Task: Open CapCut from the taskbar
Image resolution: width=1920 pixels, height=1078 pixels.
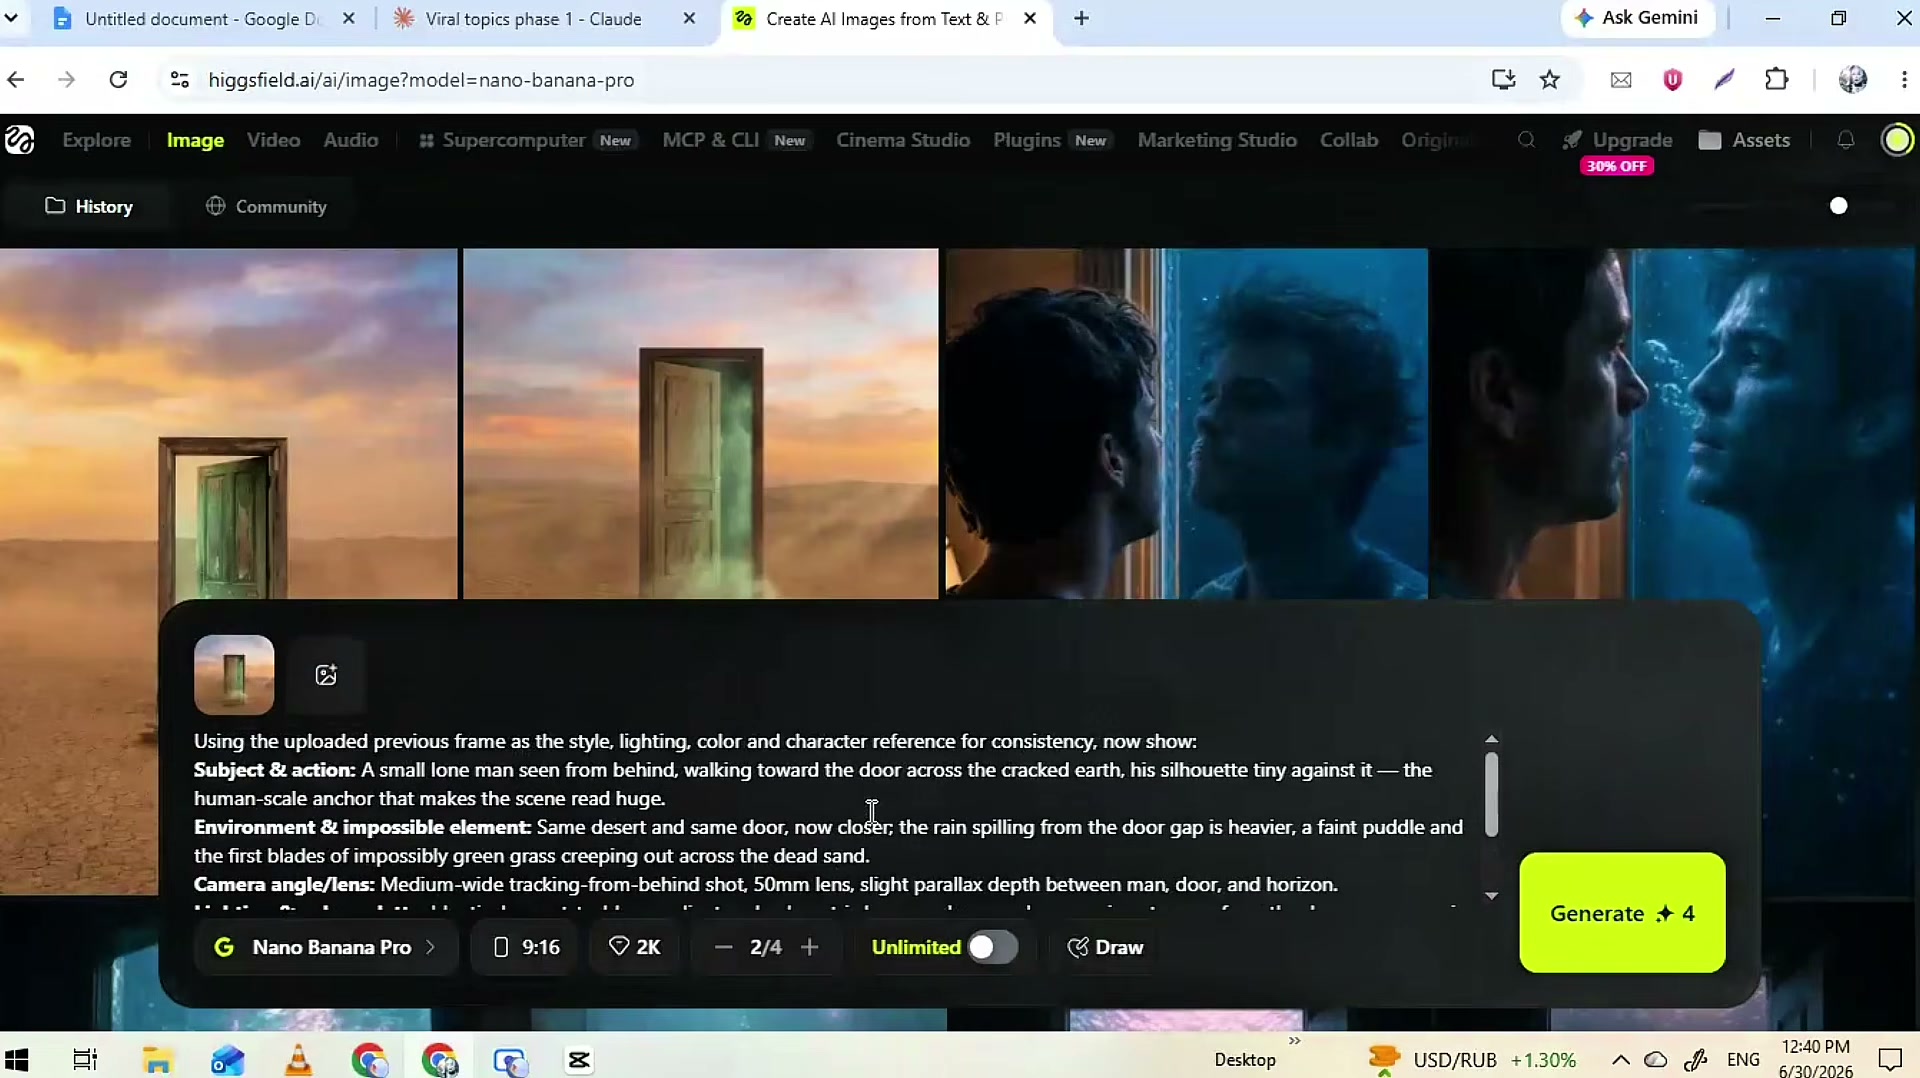Action: (x=579, y=1060)
